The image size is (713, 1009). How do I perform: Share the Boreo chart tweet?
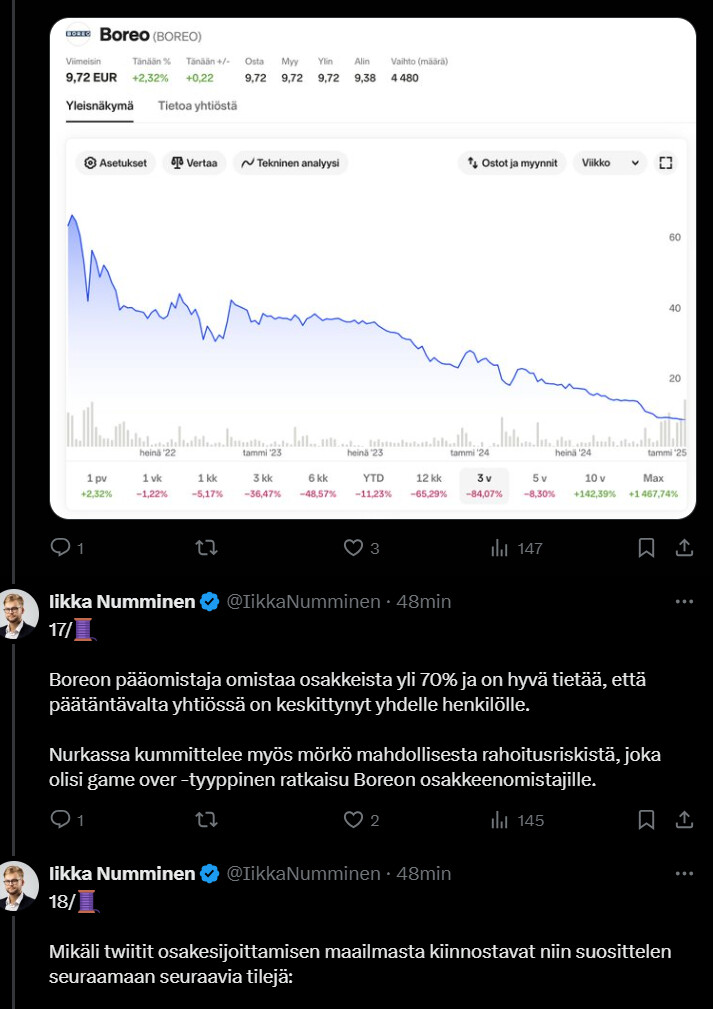tap(685, 548)
